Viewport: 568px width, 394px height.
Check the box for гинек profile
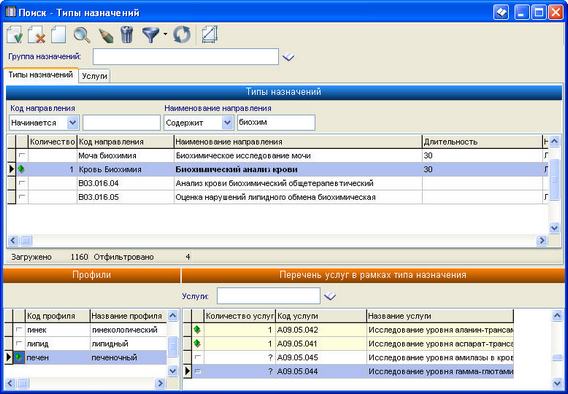(x=19, y=330)
